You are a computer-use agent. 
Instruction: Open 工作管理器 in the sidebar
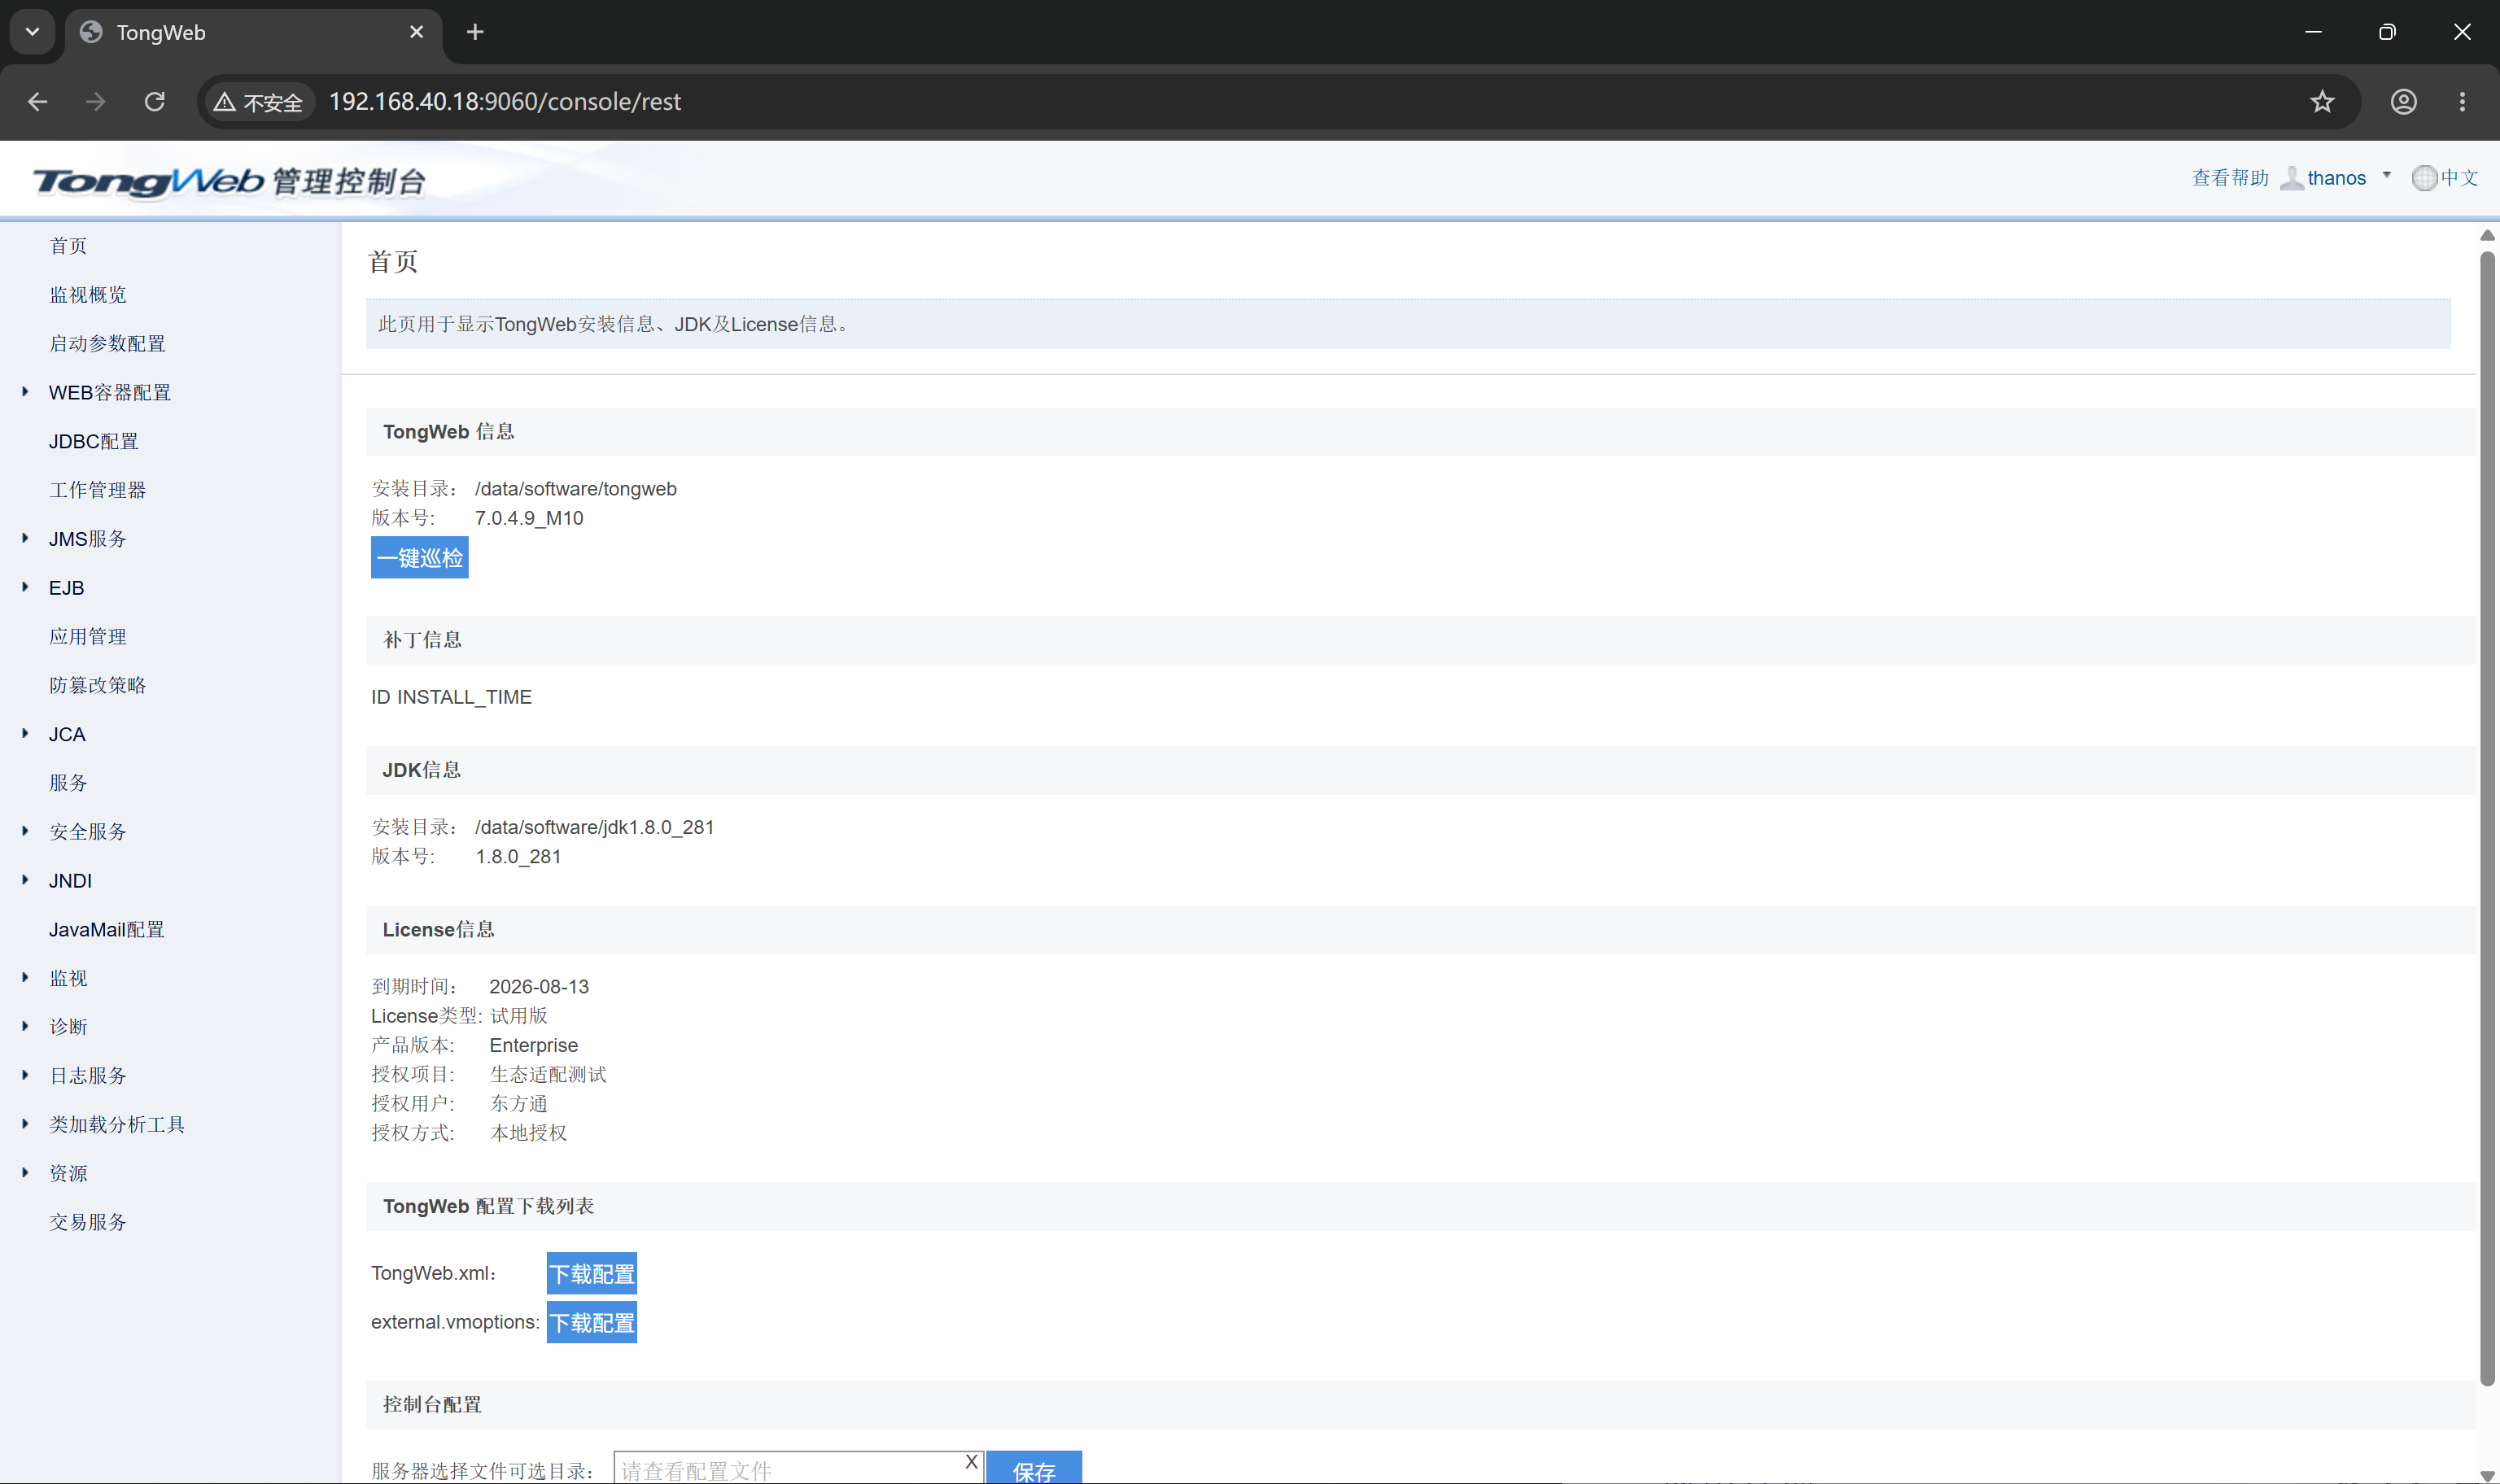coord(98,490)
